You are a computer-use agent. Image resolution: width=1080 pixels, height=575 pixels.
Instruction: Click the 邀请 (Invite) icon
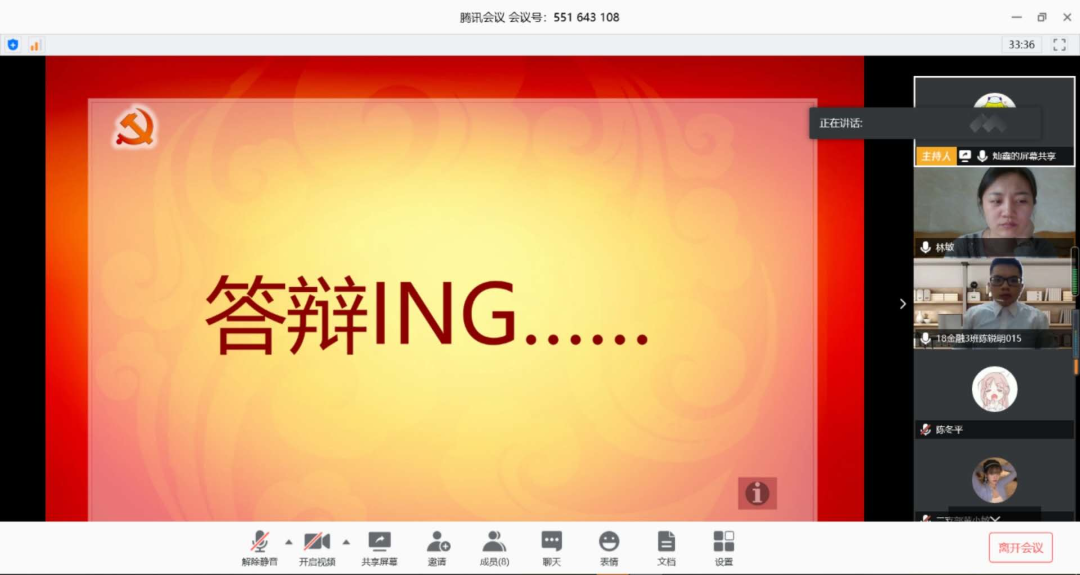pyautogui.click(x=437, y=542)
